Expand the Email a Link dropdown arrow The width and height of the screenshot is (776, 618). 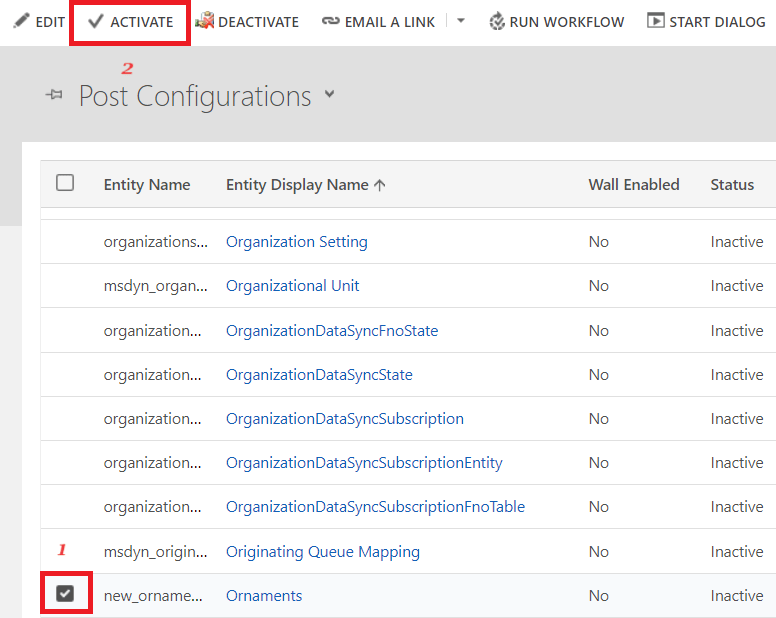[460, 21]
